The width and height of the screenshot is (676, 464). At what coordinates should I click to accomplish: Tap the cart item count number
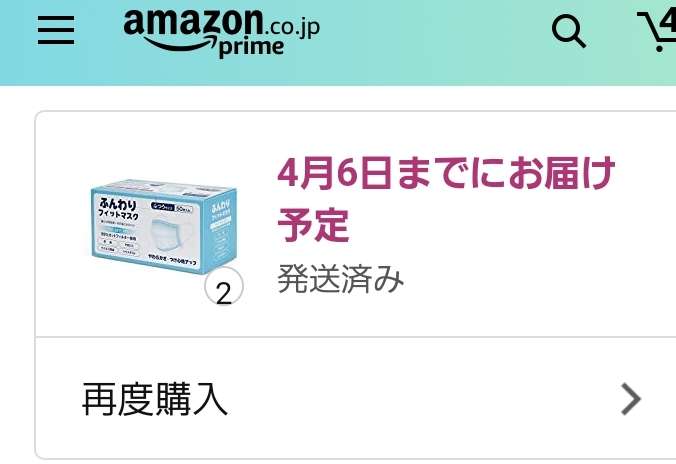pos(669,21)
